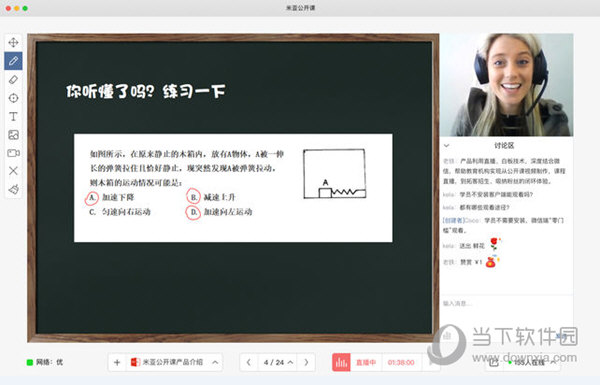Click the PowerPoint file icon

tap(135, 362)
